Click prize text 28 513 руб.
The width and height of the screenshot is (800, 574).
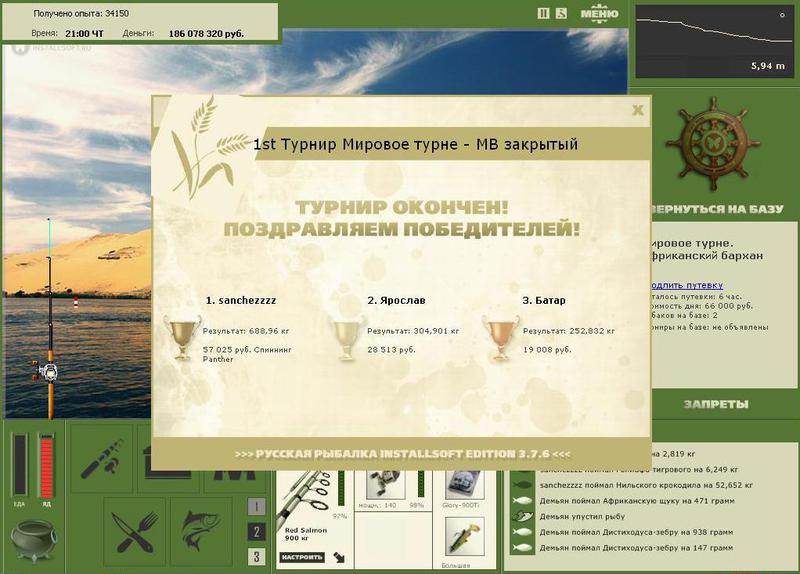coord(391,350)
